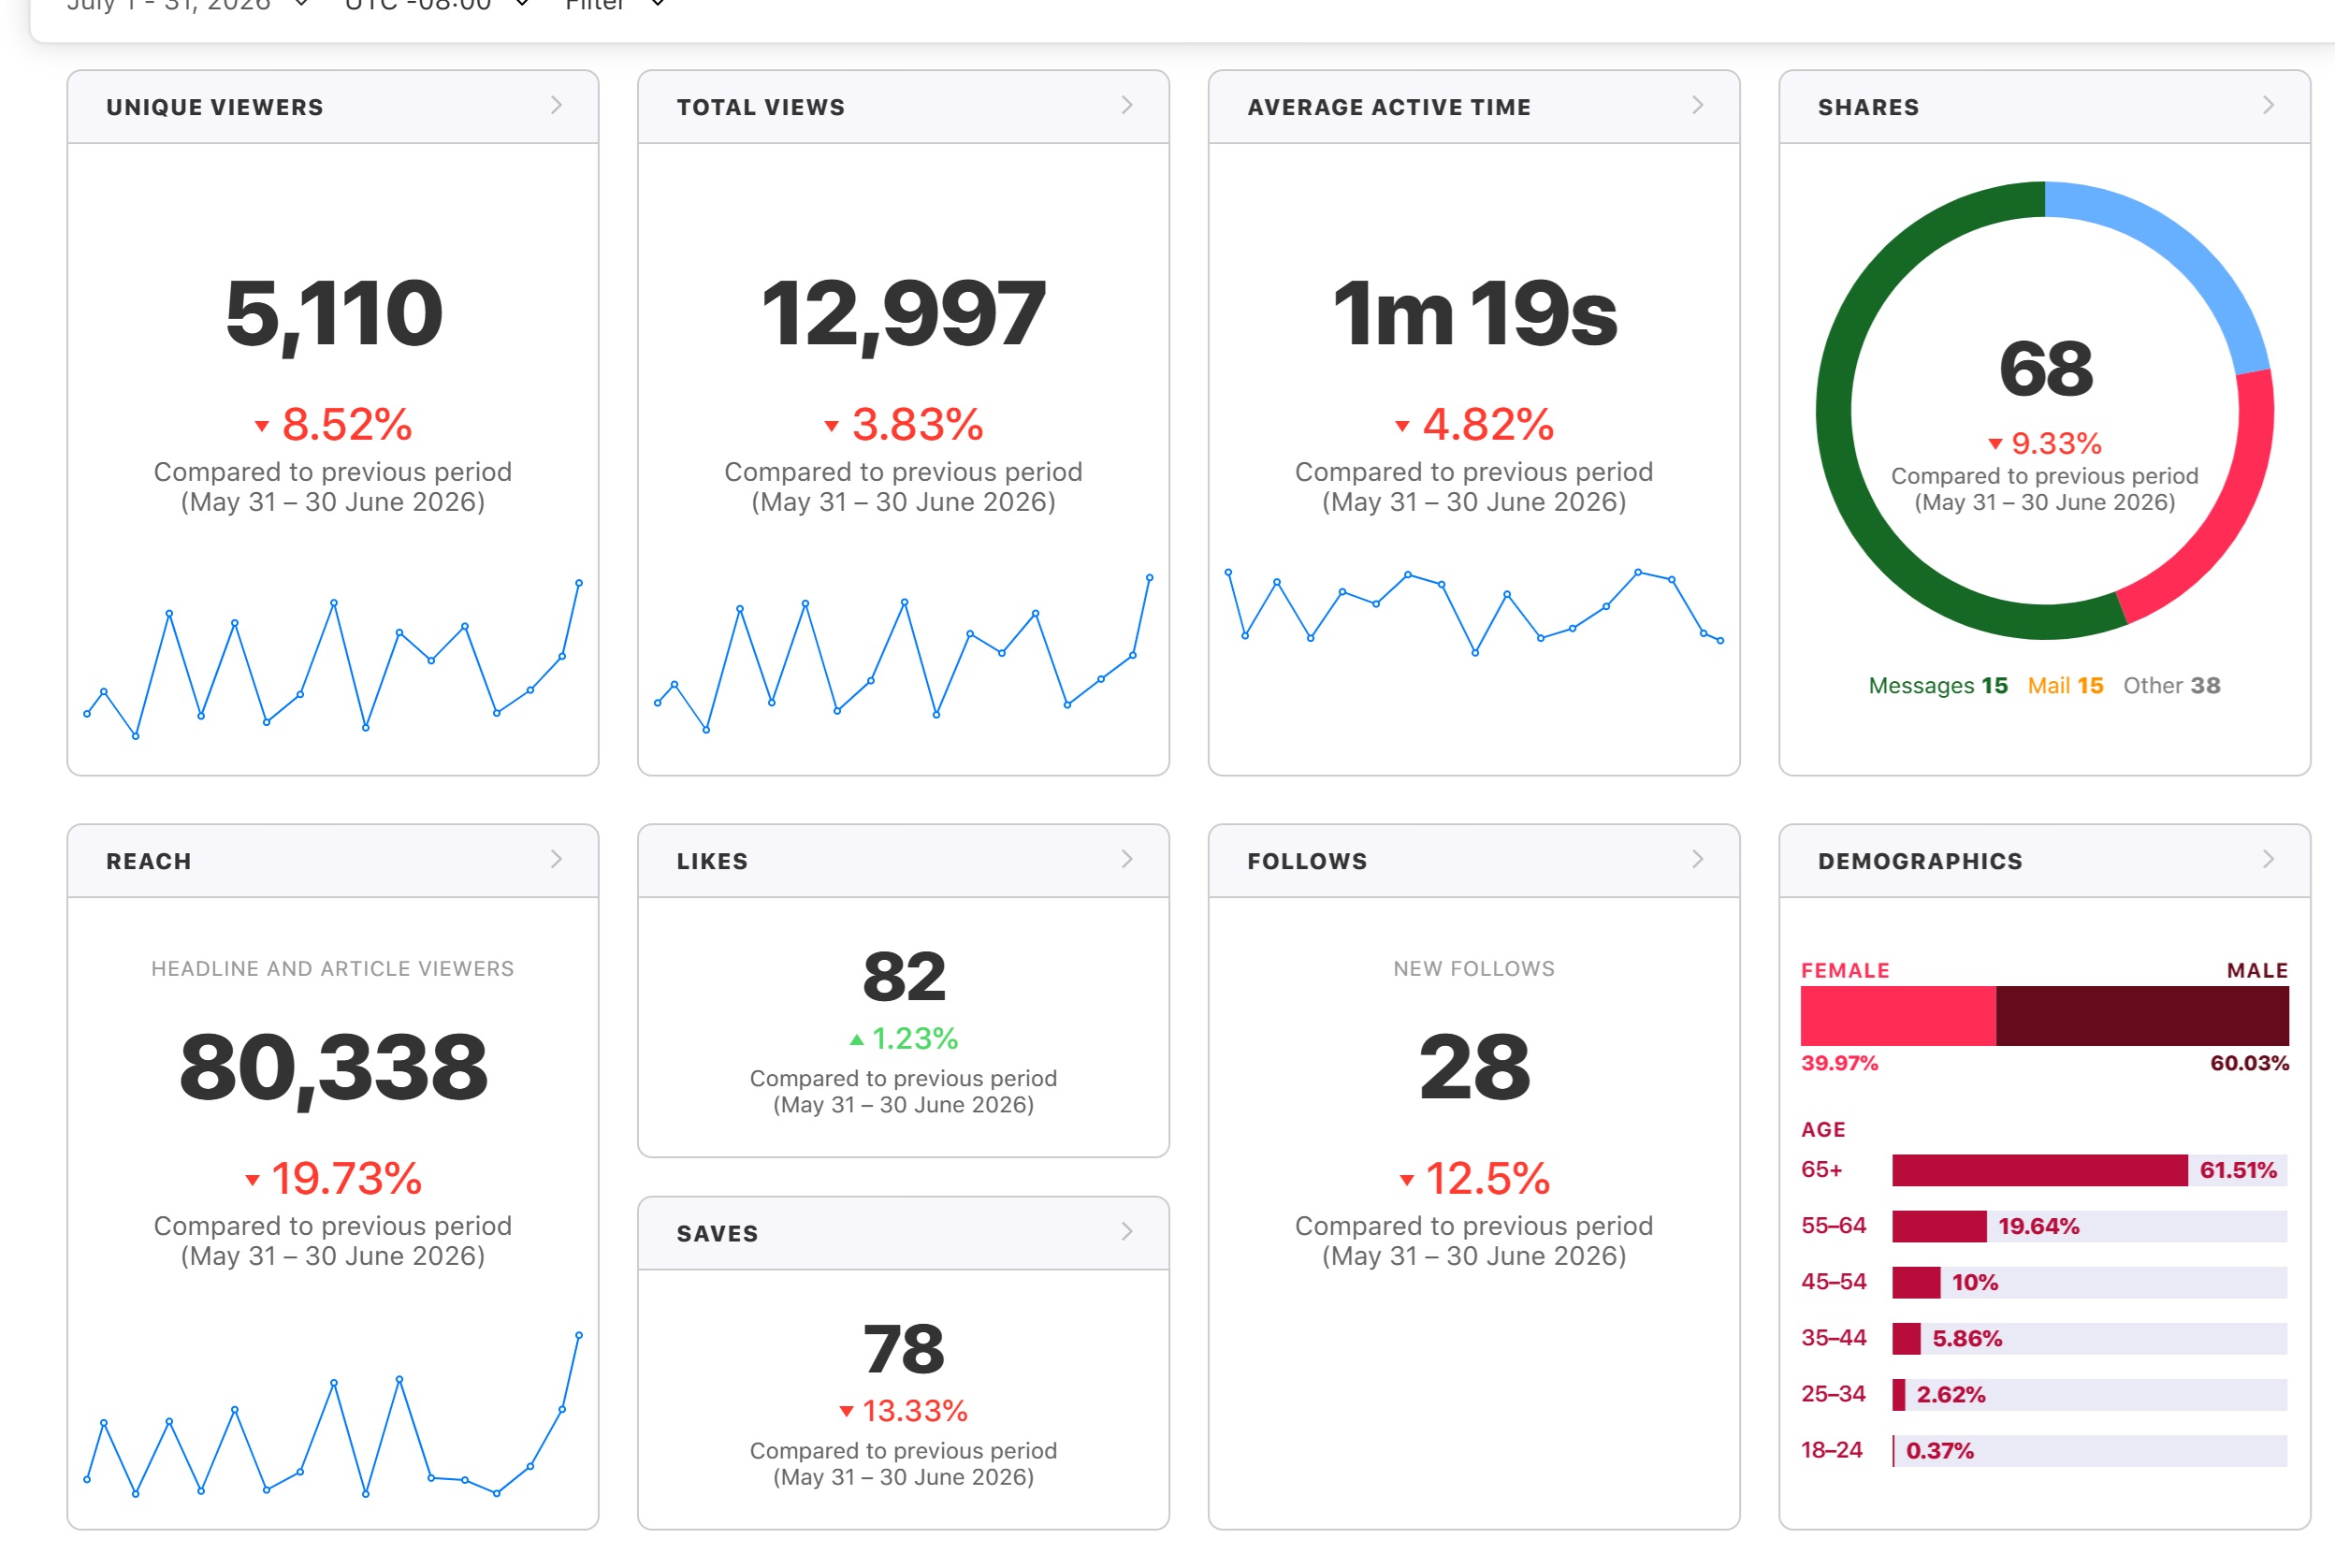Click the 1m 19s active time value
This screenshot has height=1568, width=2335.
click(x=1474, y=313)
